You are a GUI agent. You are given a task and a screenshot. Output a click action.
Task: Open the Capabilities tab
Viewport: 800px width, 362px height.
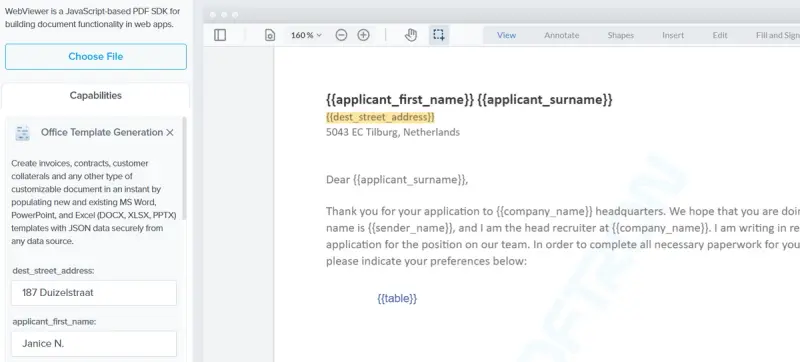[x=96, y=95]
